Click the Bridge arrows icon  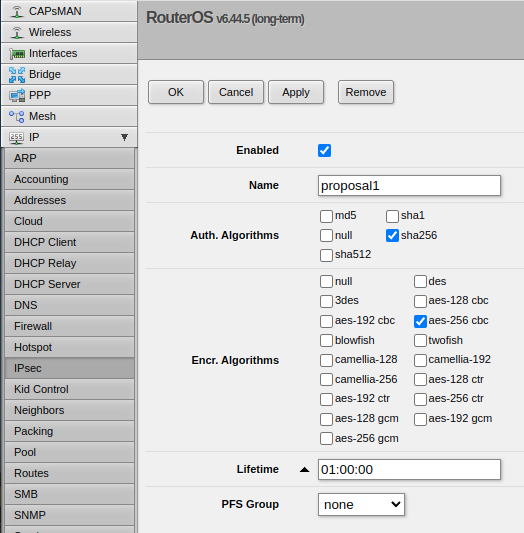(x=17, y=75)
